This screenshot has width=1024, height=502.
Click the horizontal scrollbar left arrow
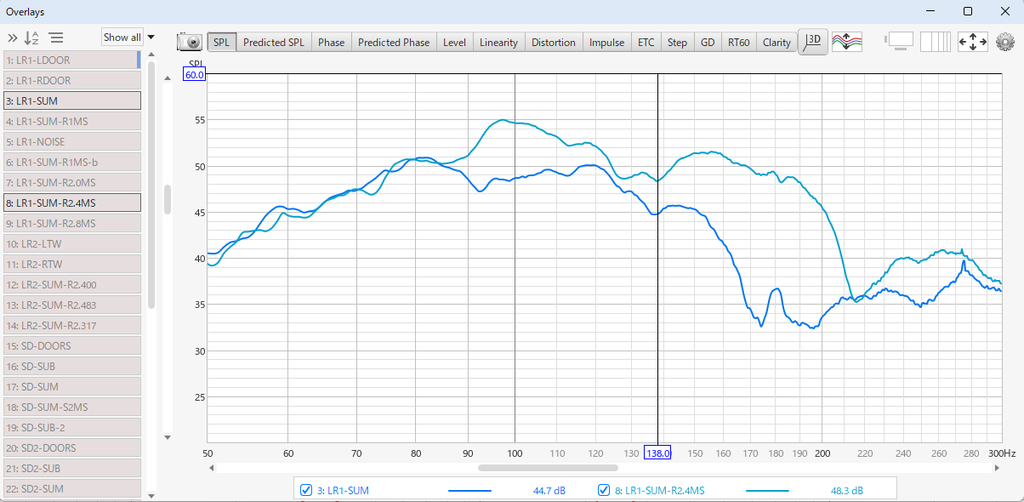coord(212,467)
